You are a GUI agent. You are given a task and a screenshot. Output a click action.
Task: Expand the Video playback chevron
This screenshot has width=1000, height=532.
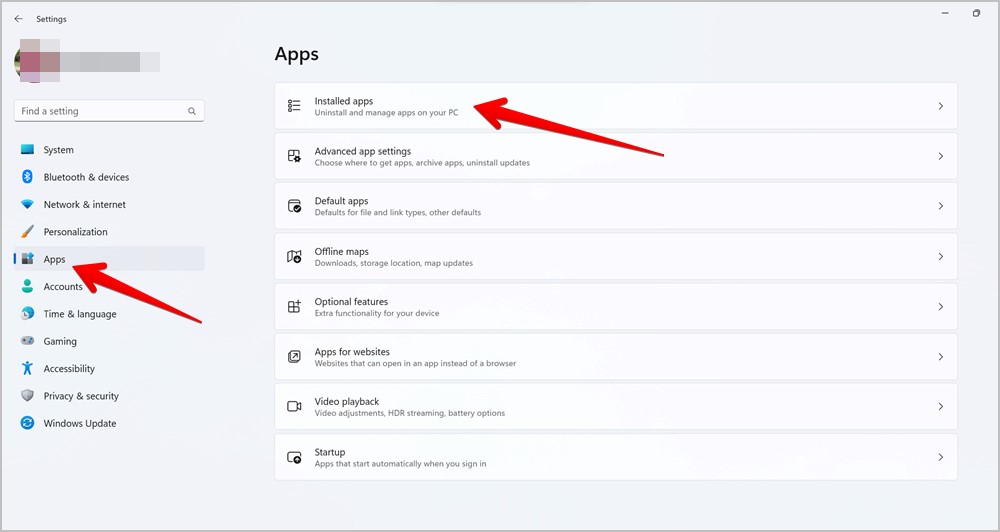click(x=941, y=406)
